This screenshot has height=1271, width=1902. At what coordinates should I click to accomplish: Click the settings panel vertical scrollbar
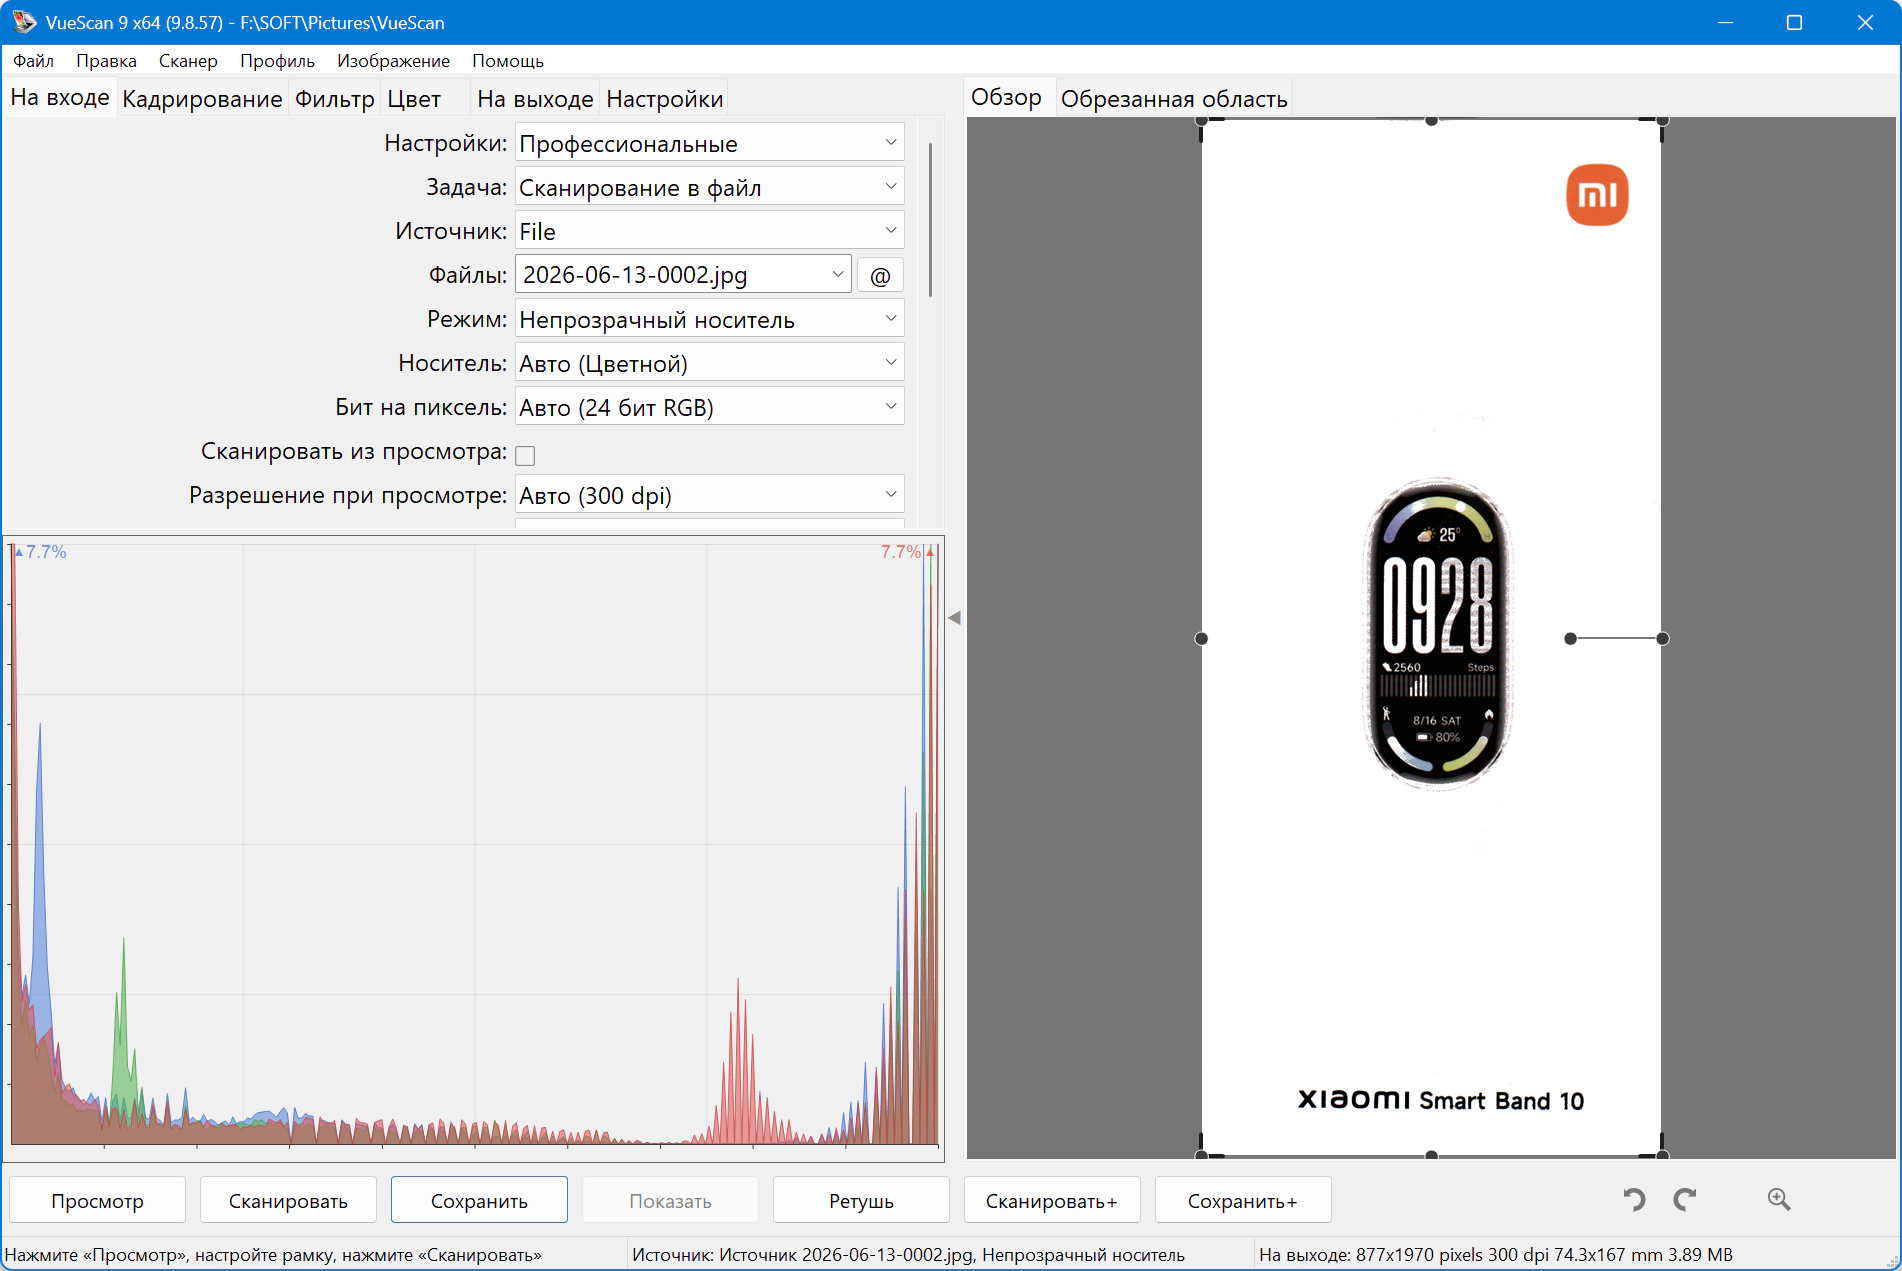pos(930,220)
